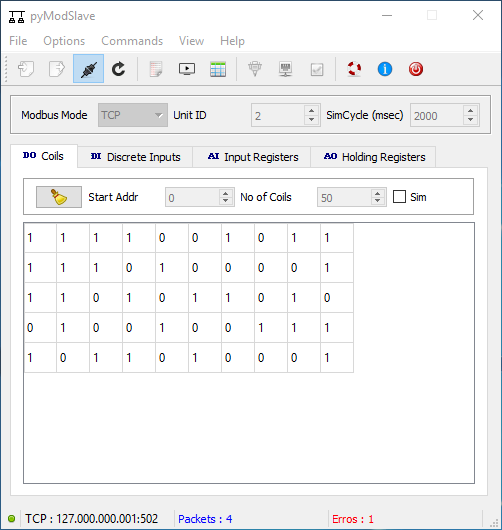Select the first coil cell in grid
Image resolution: width=502 pixels, height=530 pixels.
click(x=40, y=238)
